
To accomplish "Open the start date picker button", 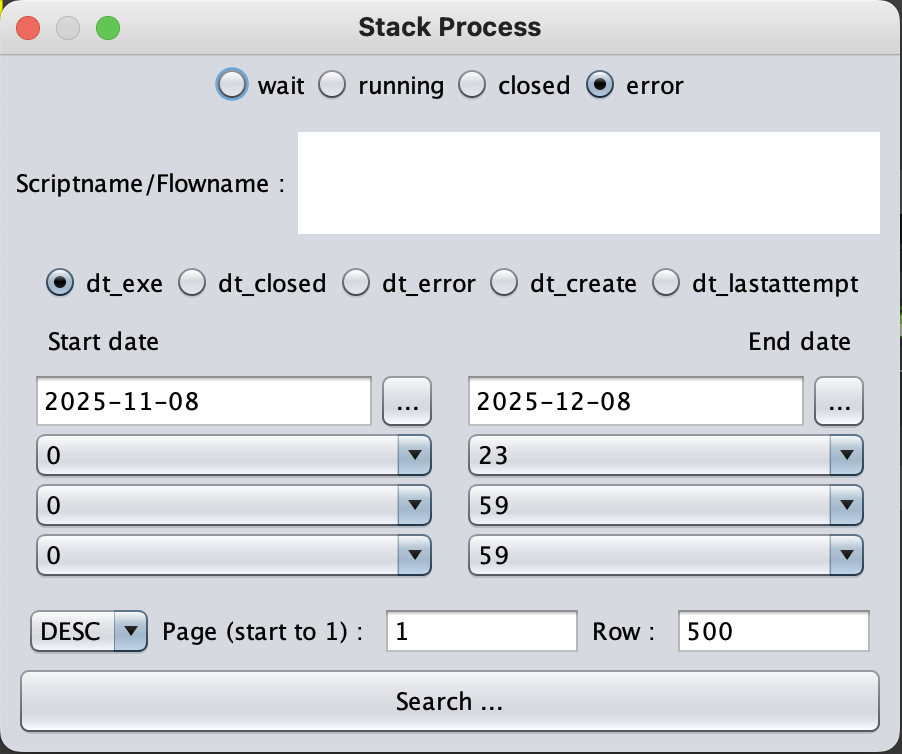I will tap(407, 402).
